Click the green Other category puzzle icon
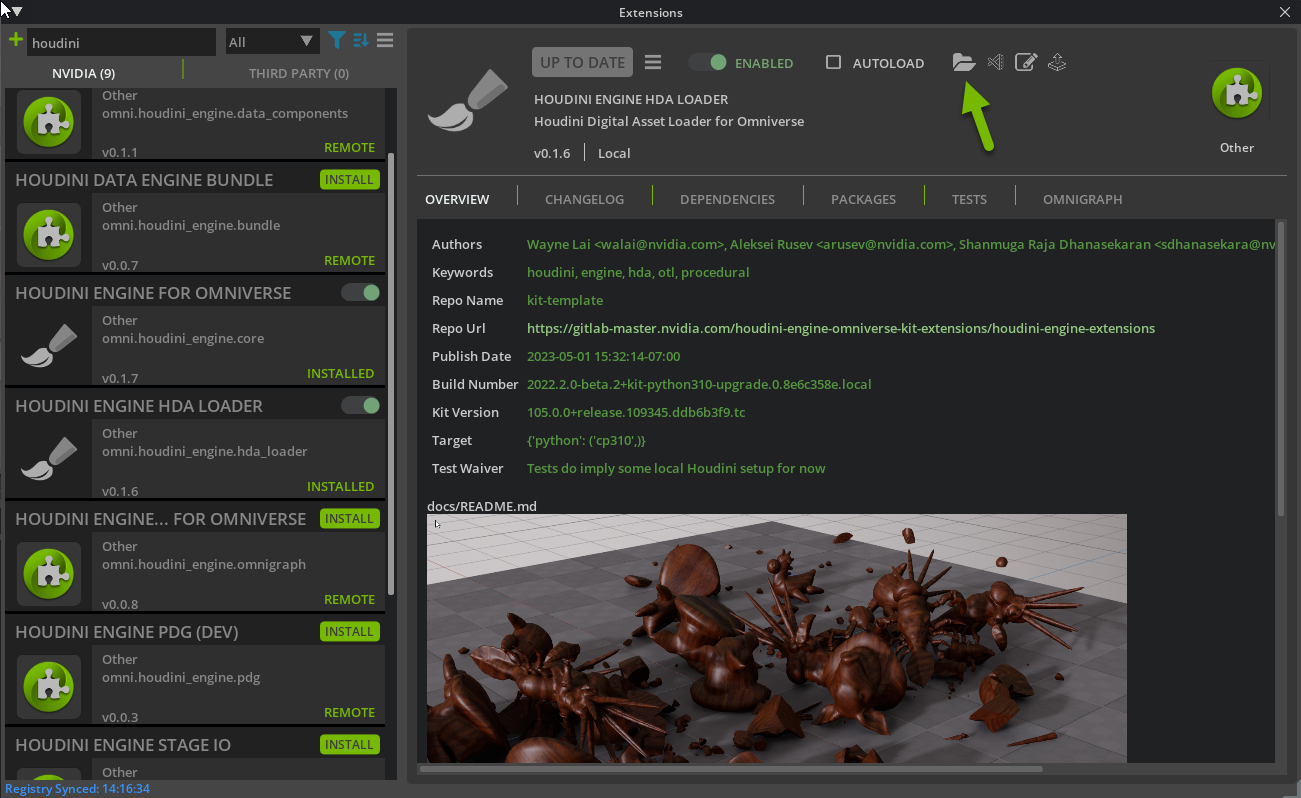1301x798 pixels. click(x=1237, y=95)
